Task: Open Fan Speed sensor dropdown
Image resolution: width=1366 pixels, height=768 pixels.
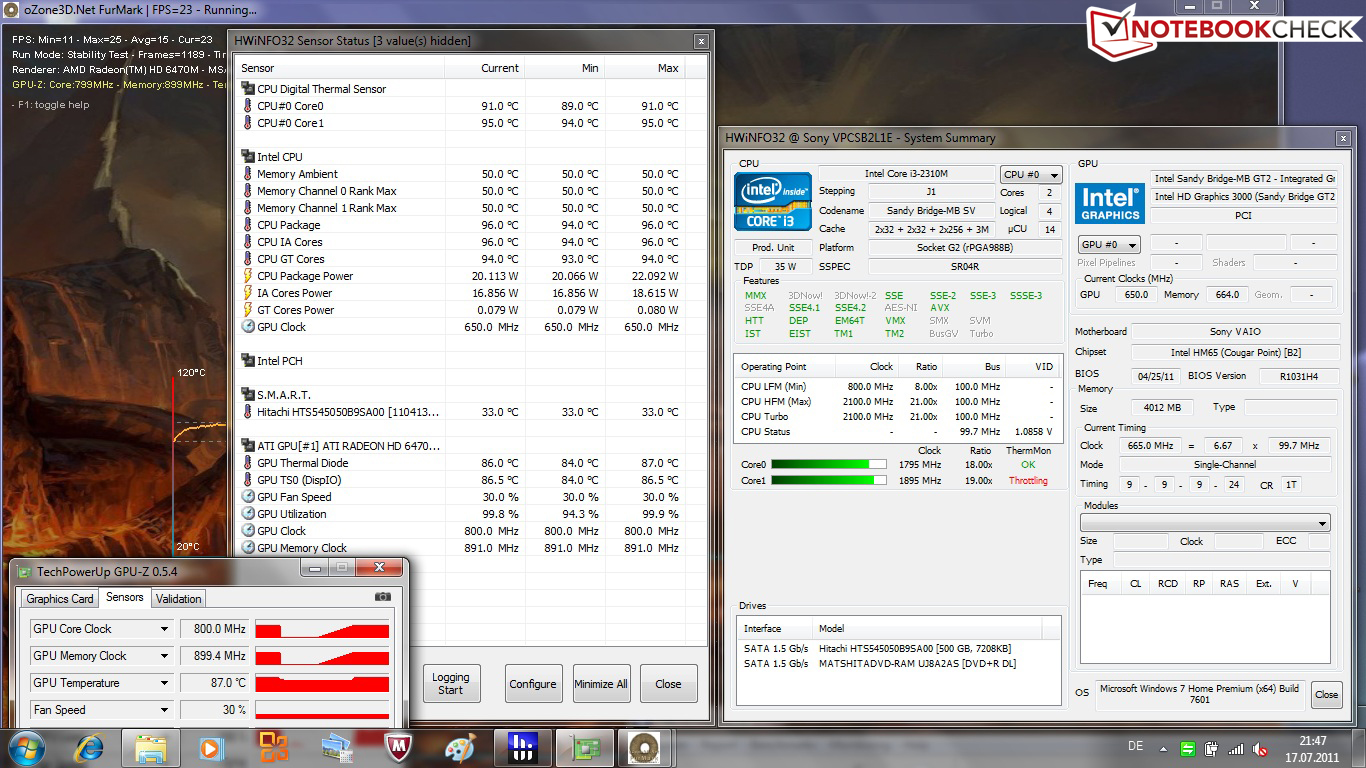Action: 165,710
